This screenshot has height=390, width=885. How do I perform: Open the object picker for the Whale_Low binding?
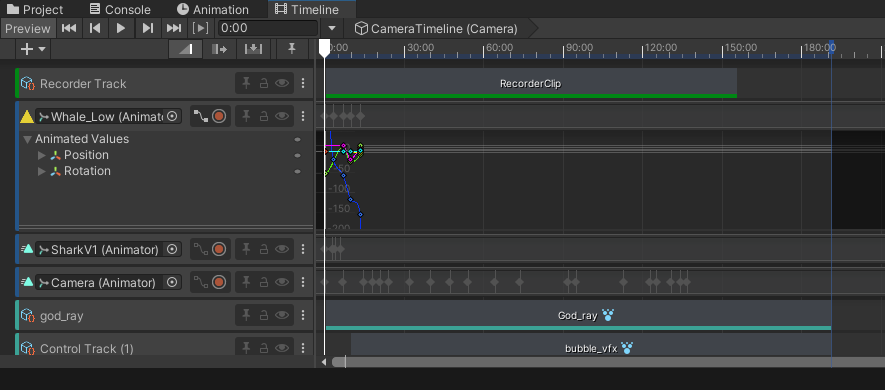(173, 116)
